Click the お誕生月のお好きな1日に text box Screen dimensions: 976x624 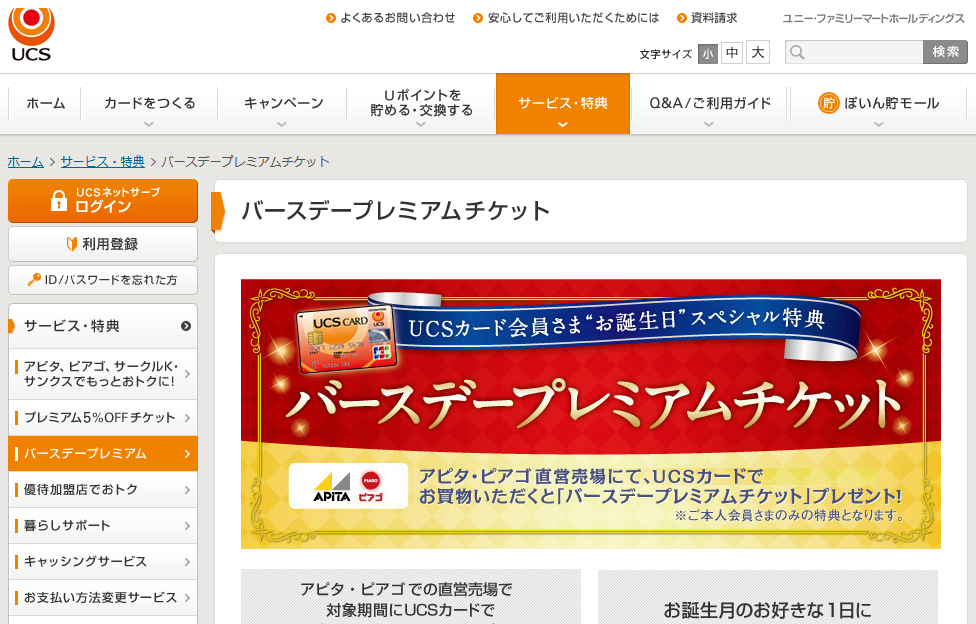pyautogui.click(x=767, y=597)
